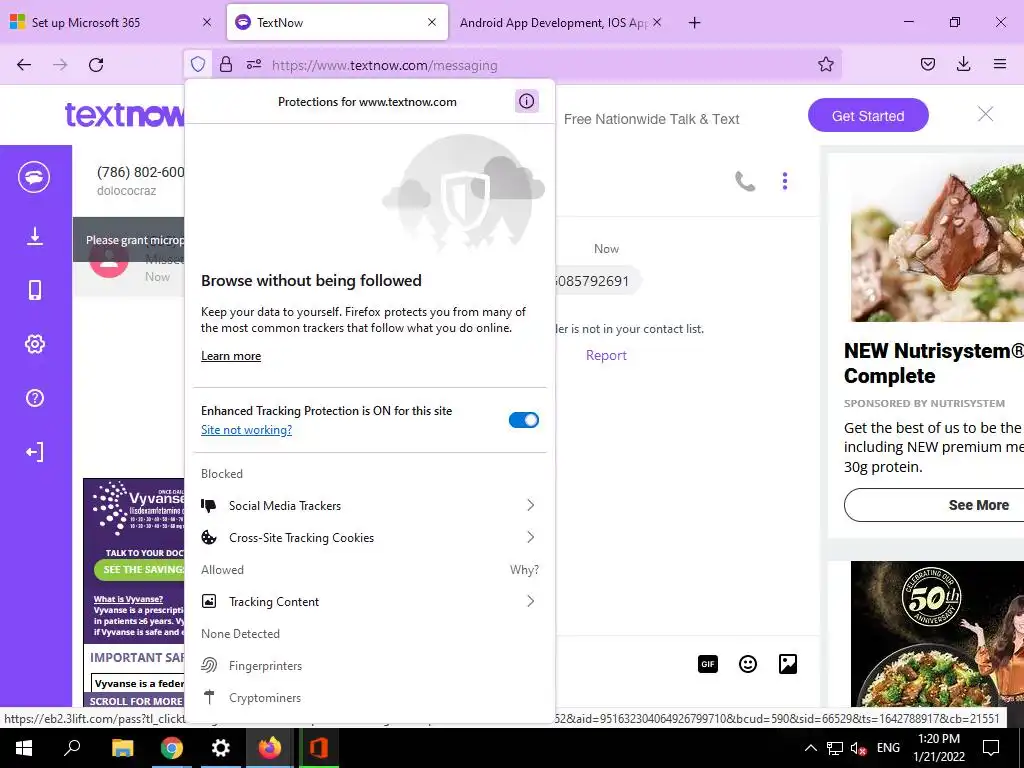The width and height of the screenshot is (1024, 768).
Task: Click the textnow logo
Action: [x=124, y=115]
